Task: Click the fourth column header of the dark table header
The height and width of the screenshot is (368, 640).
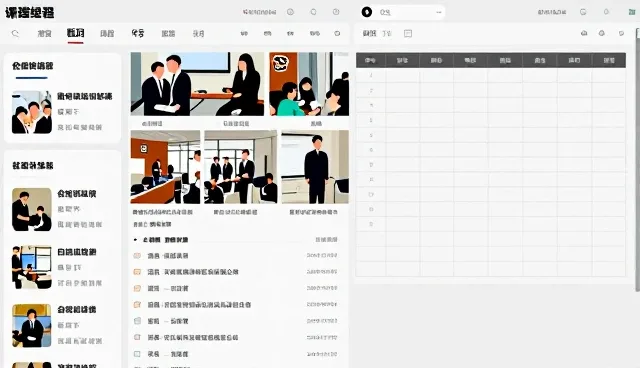Action: 470,60
